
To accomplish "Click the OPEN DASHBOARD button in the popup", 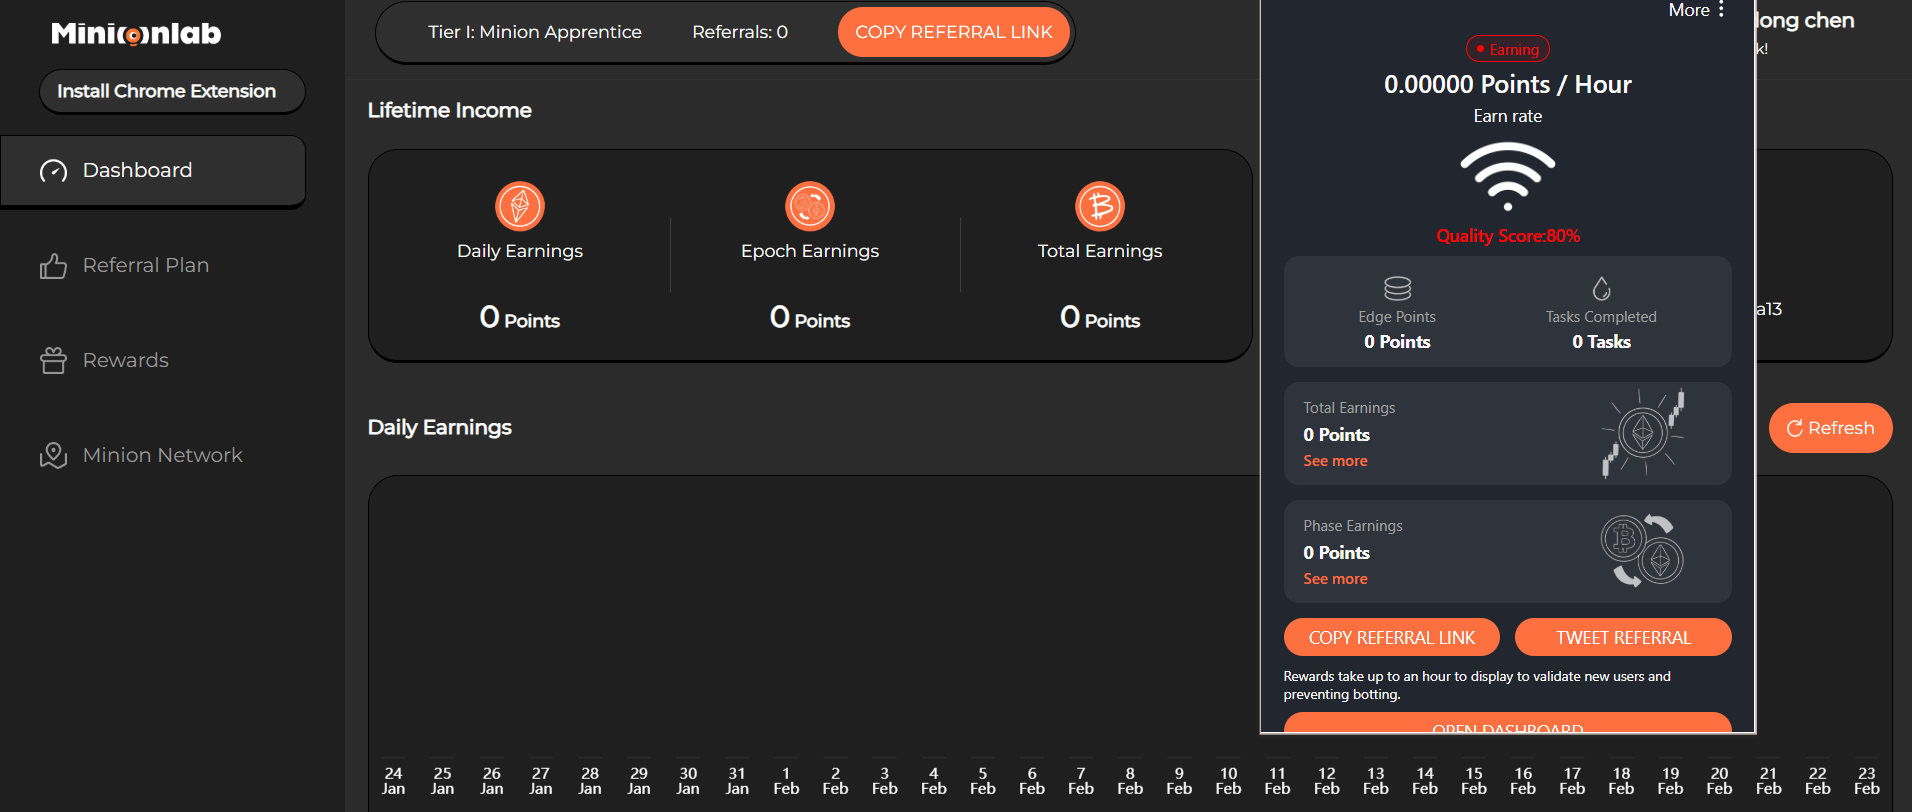I will tap(1508, 723).
